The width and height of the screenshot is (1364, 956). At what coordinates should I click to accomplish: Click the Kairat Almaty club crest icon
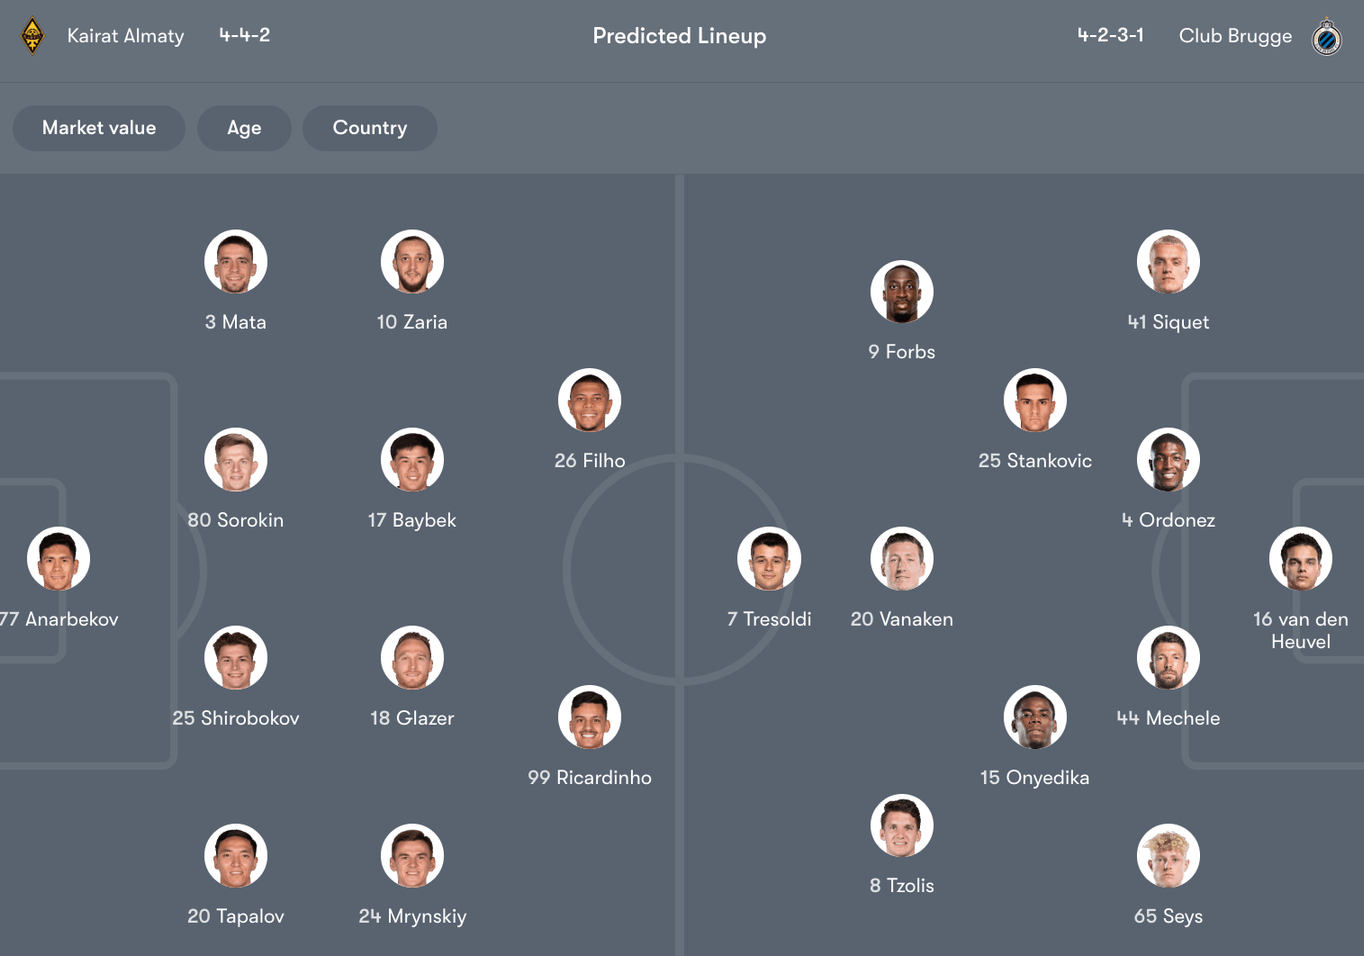click(x=32, y=36)
